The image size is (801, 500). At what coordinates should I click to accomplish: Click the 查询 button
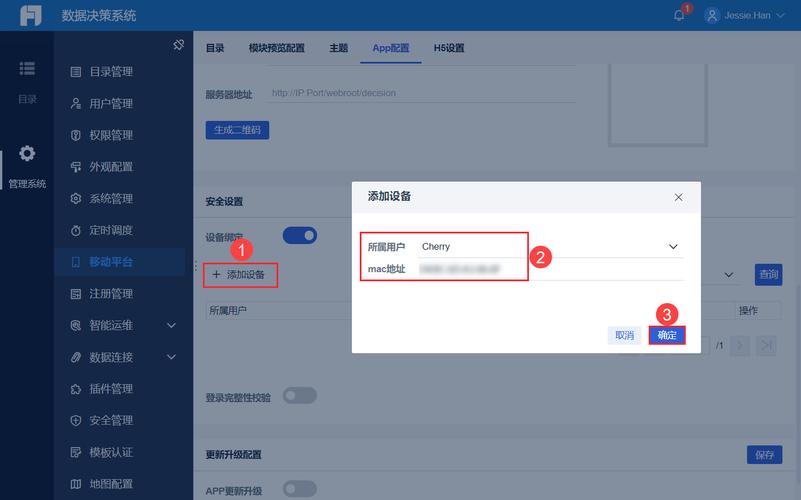[x=768, y=275]
